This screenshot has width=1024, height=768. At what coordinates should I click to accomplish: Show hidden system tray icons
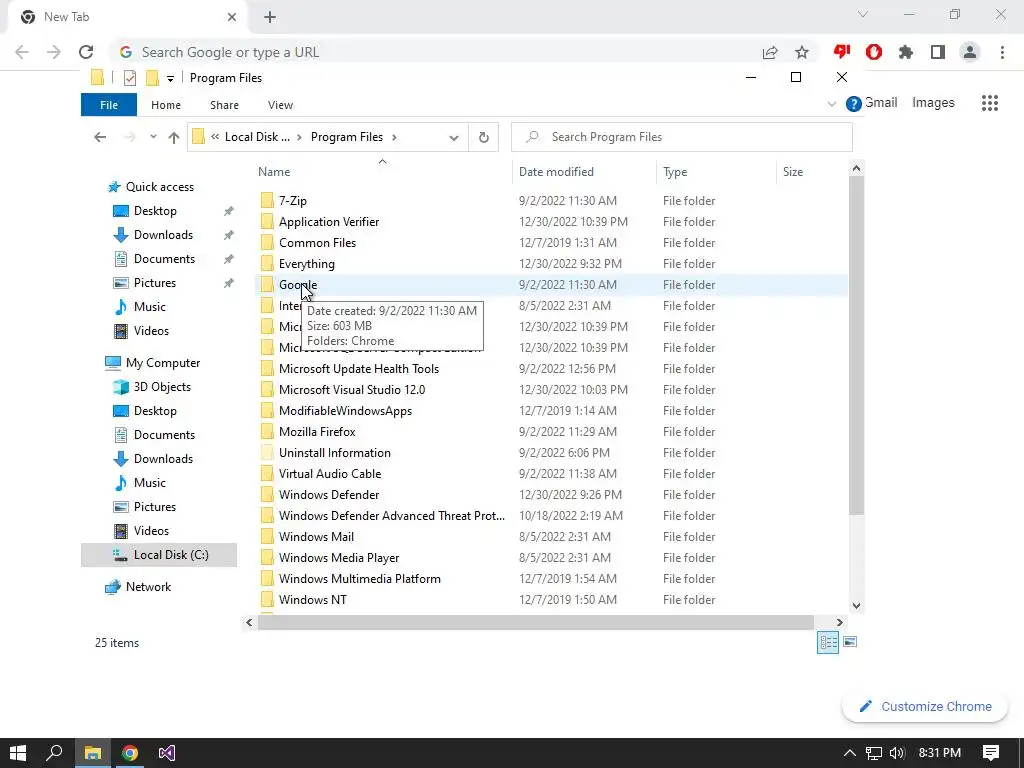click(x=849, y=753)
